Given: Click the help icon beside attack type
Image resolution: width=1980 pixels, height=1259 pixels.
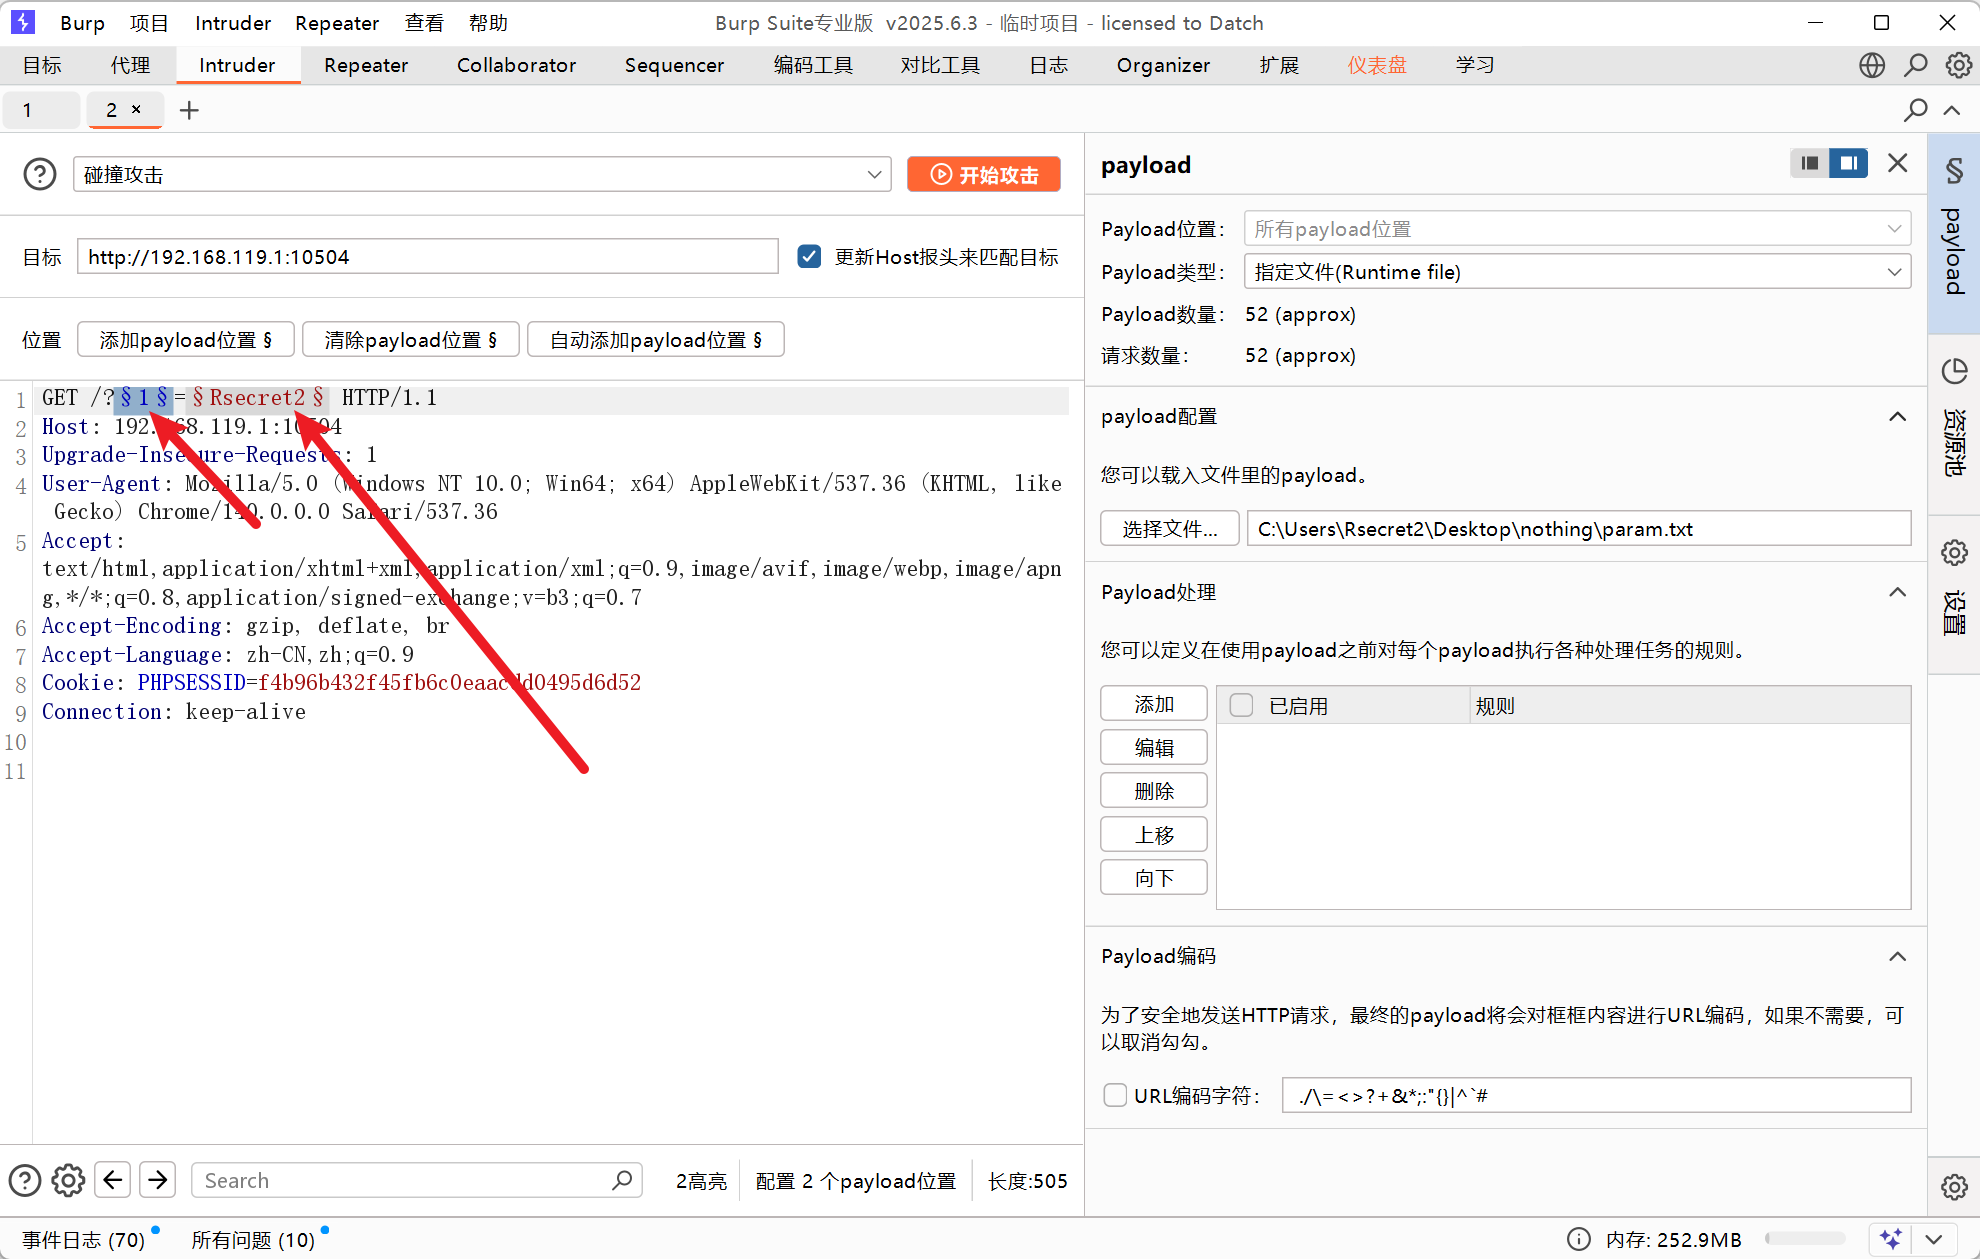Looking at the screenshot, I should coord(40,175).
